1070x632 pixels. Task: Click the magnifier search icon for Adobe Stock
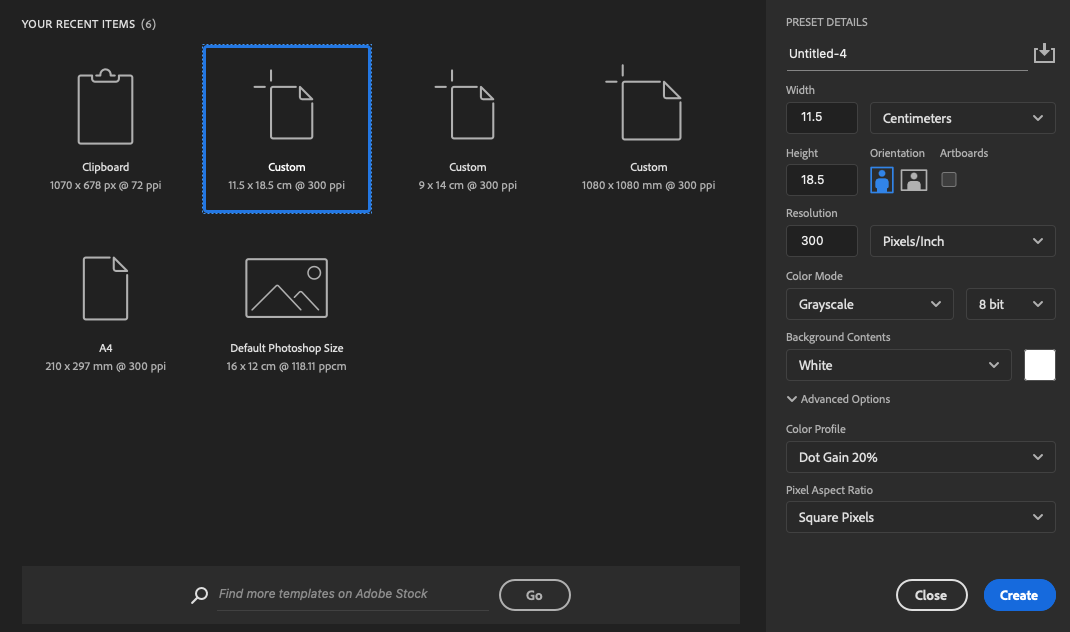(199, 595)
